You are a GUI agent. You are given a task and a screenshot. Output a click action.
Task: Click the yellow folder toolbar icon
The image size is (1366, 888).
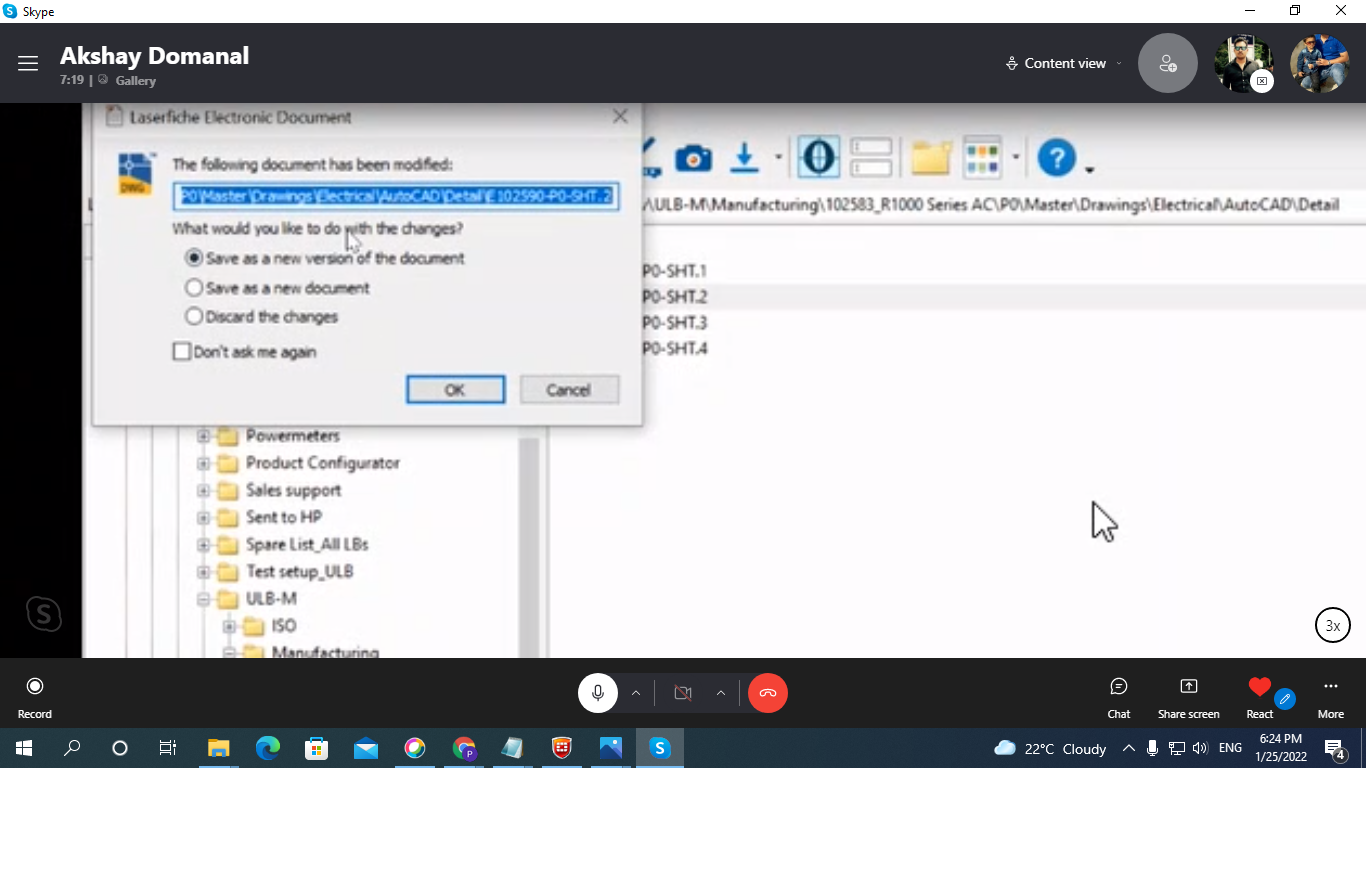coord(930,158)
